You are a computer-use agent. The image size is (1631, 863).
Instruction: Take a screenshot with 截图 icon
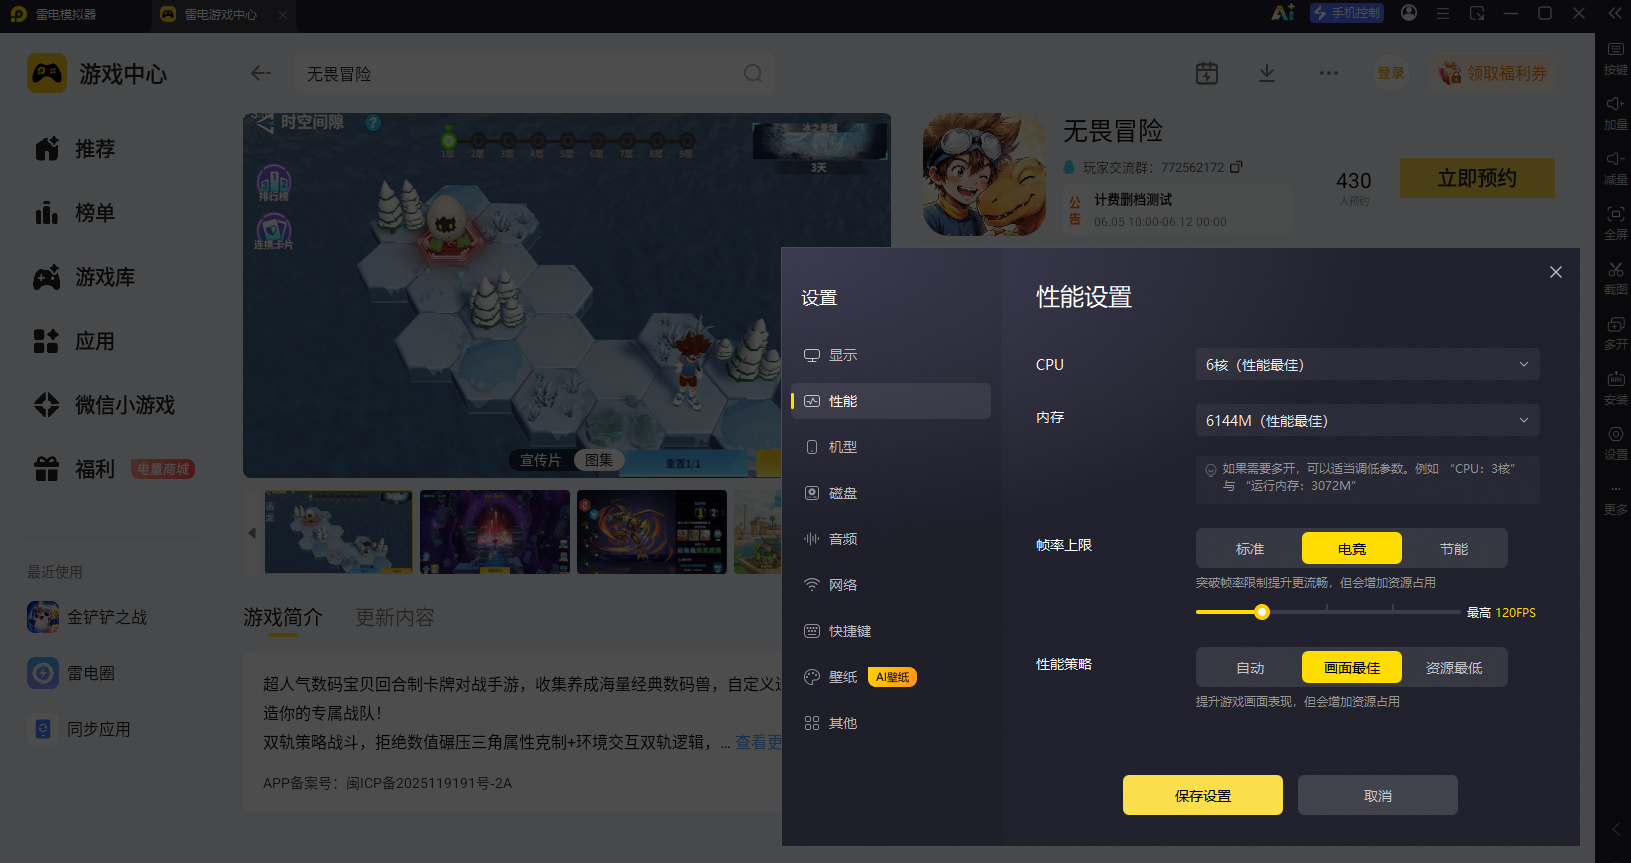coord(1616,279)
